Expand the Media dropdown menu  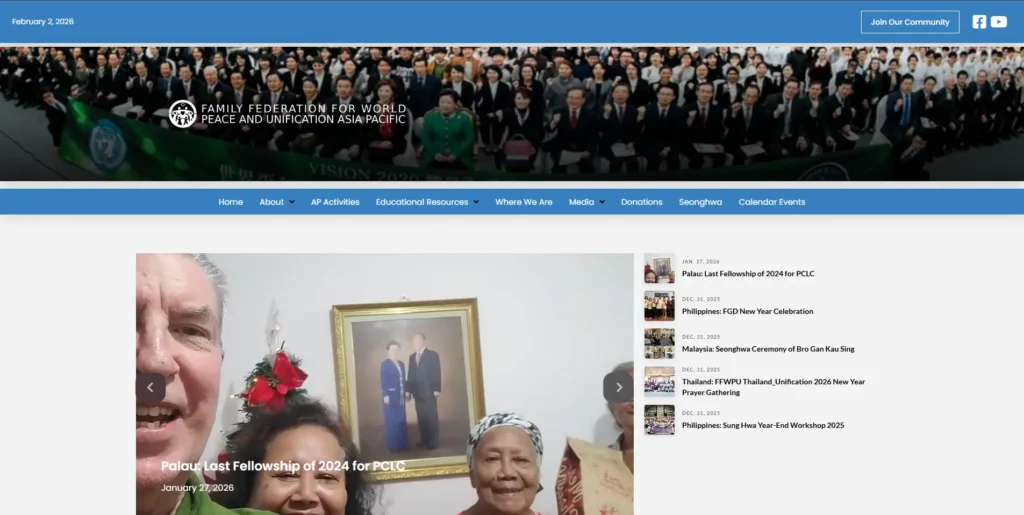coord(586,202)
